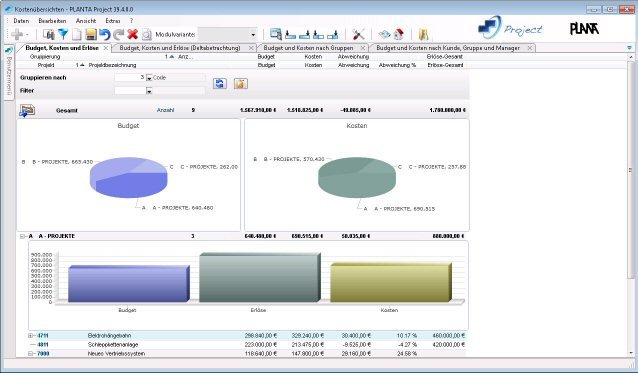Click the vertical scrollbar down arrow
Image resolution: width=638 pixels, height=373 pixels.
[631, 353]
